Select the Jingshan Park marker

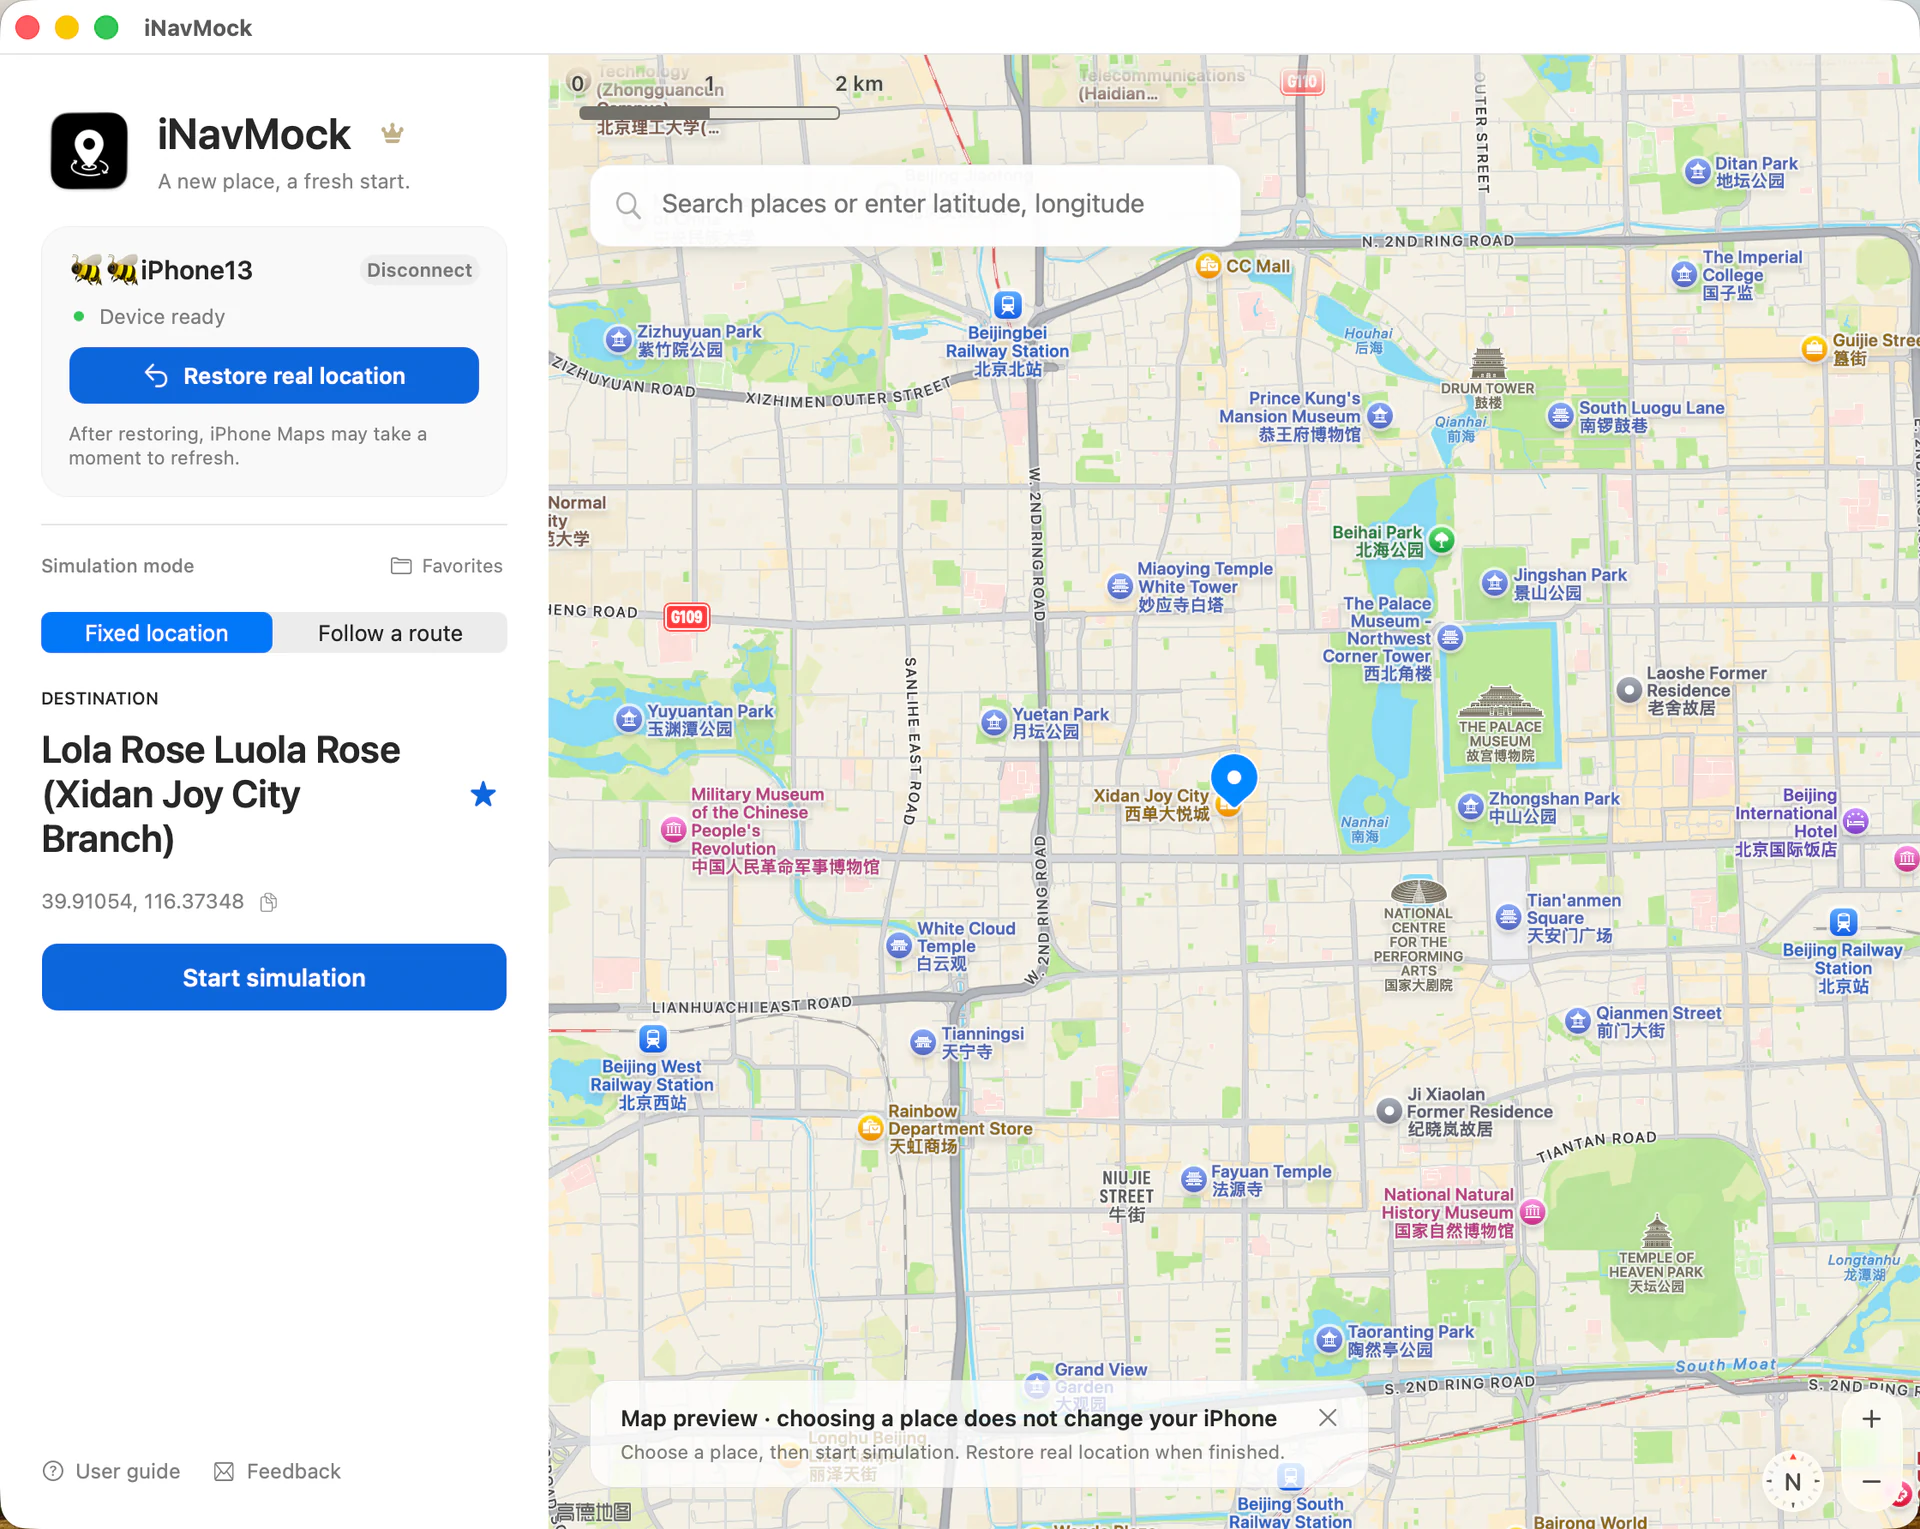tap(1494, 583)
